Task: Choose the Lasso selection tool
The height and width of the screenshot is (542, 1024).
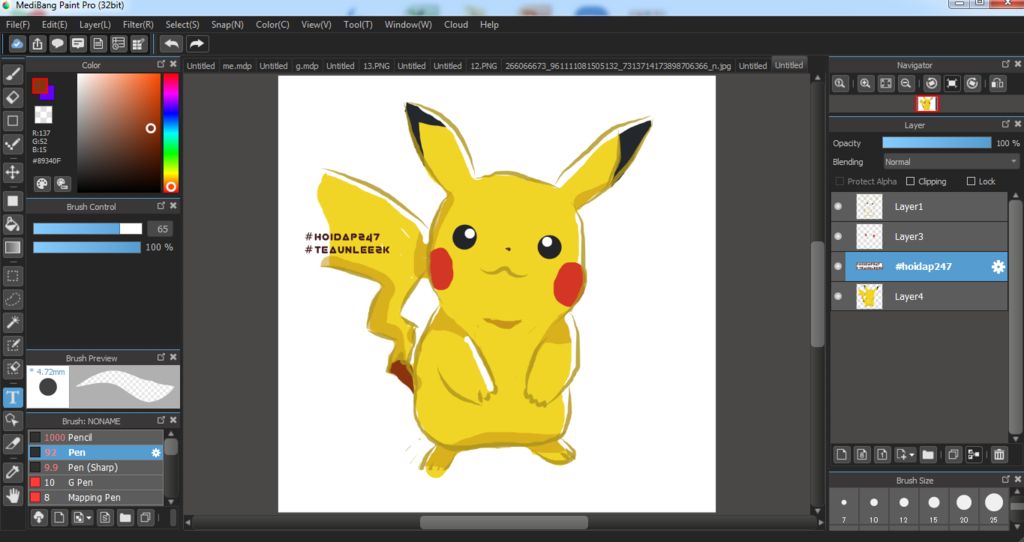Action: [12, 299]
